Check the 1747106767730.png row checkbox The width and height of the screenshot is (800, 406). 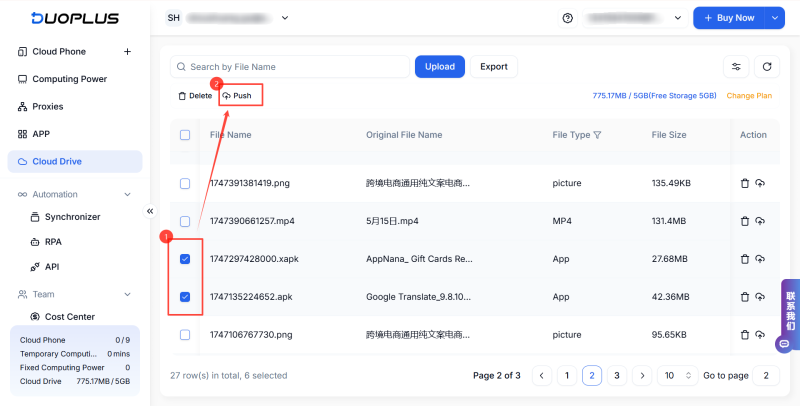tap(185, 335)
